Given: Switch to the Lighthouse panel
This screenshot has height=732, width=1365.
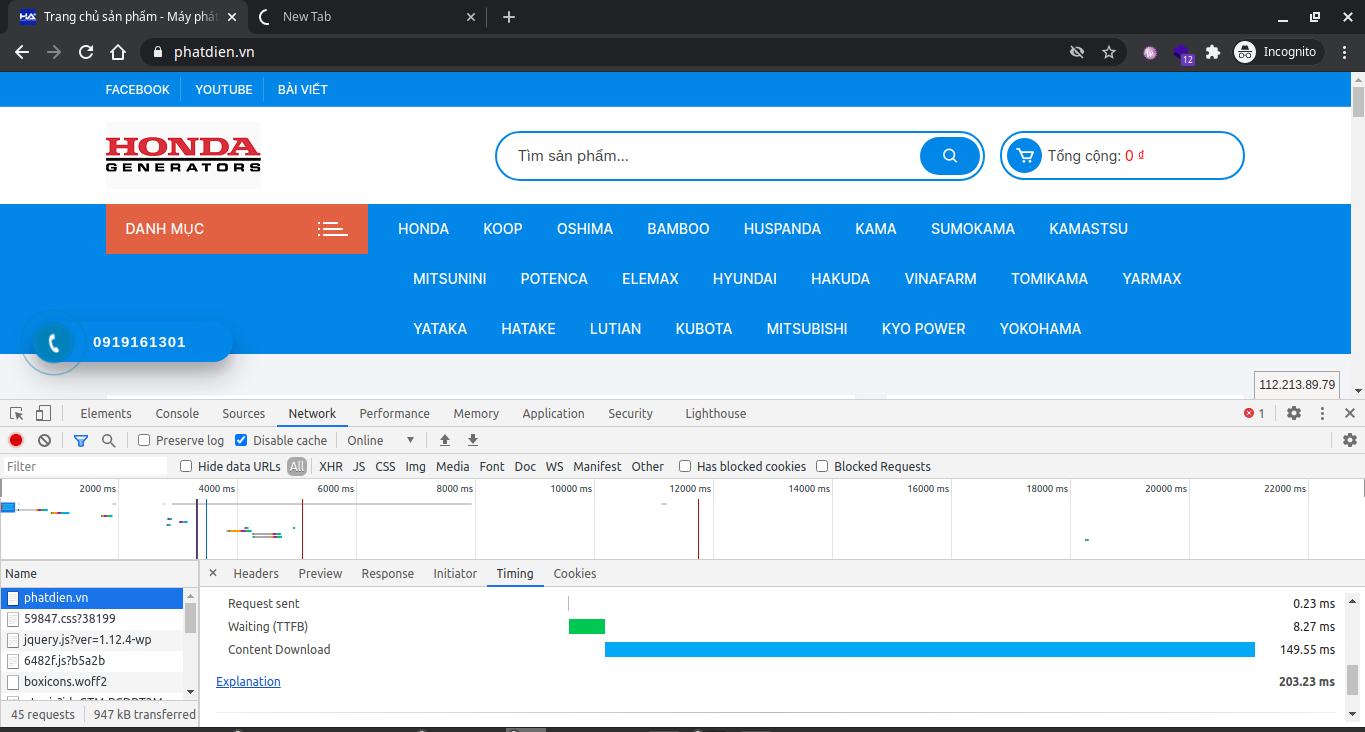Looking at the screenshot, I should pyautogui.click(x=716, y=413).
